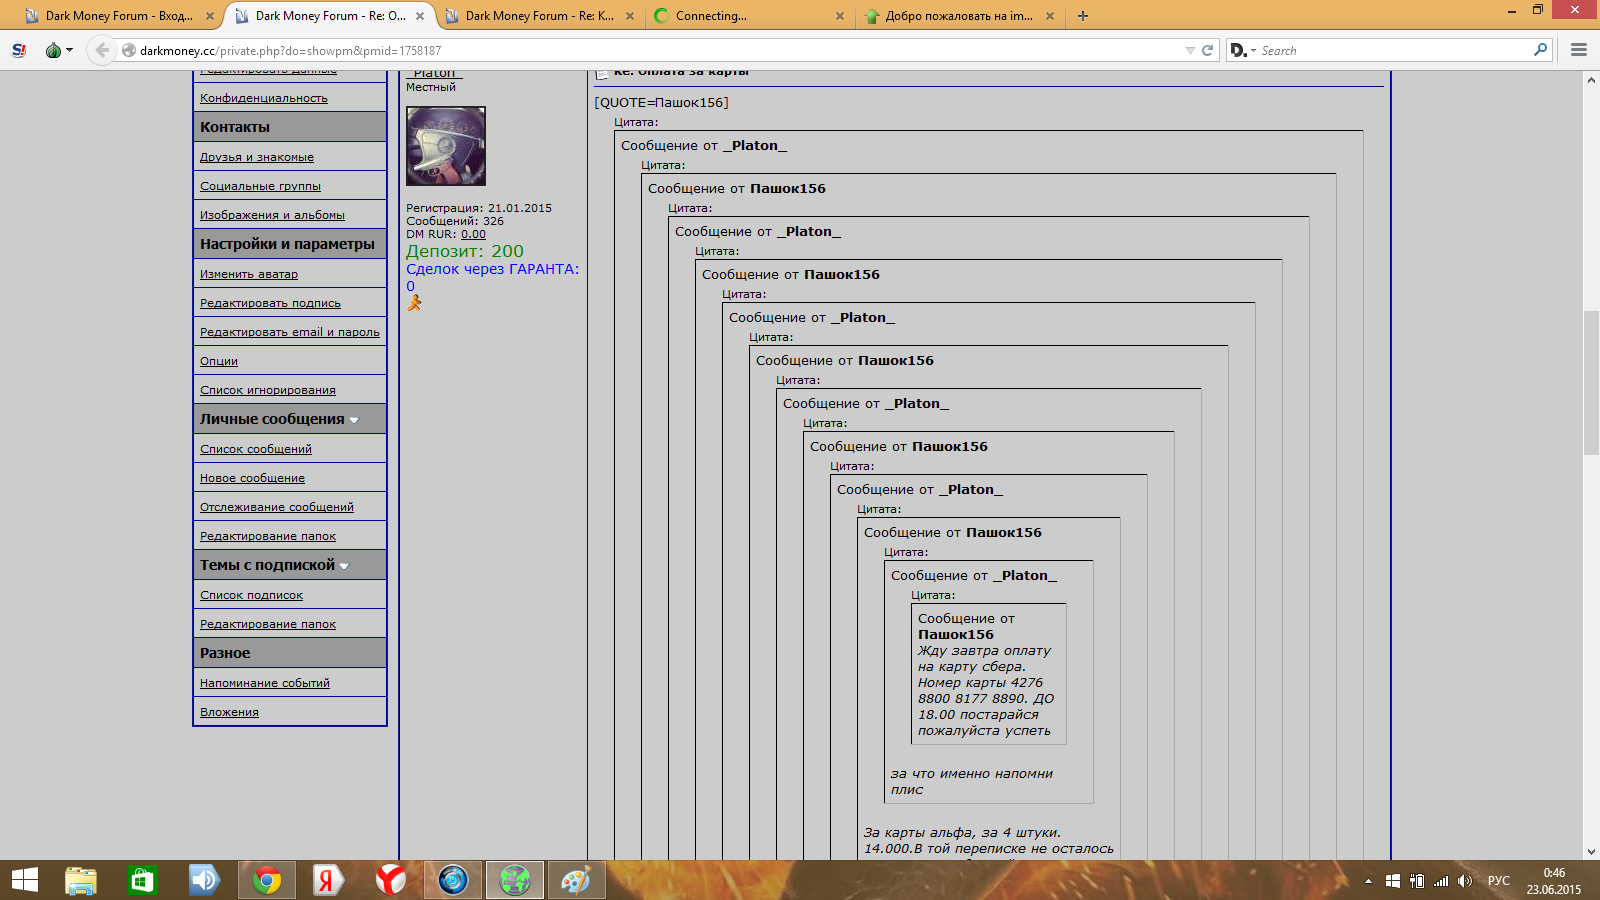The height and width of the screenshot is (900, 1600).
Task: Close the Connecting... tab
Action: [839, 16]
